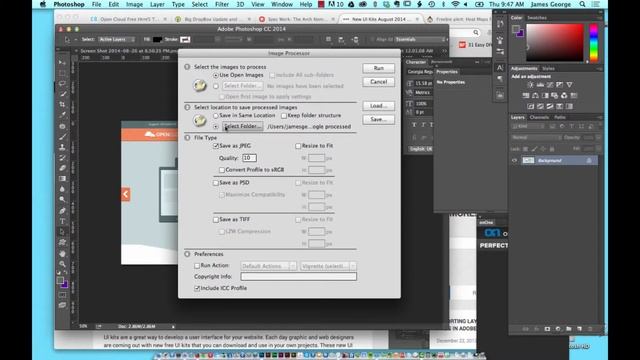Viewport: 640px width, 360px height.
Task: Add a Brightness/Contrast adjustment
Action: tap(530, 85)
